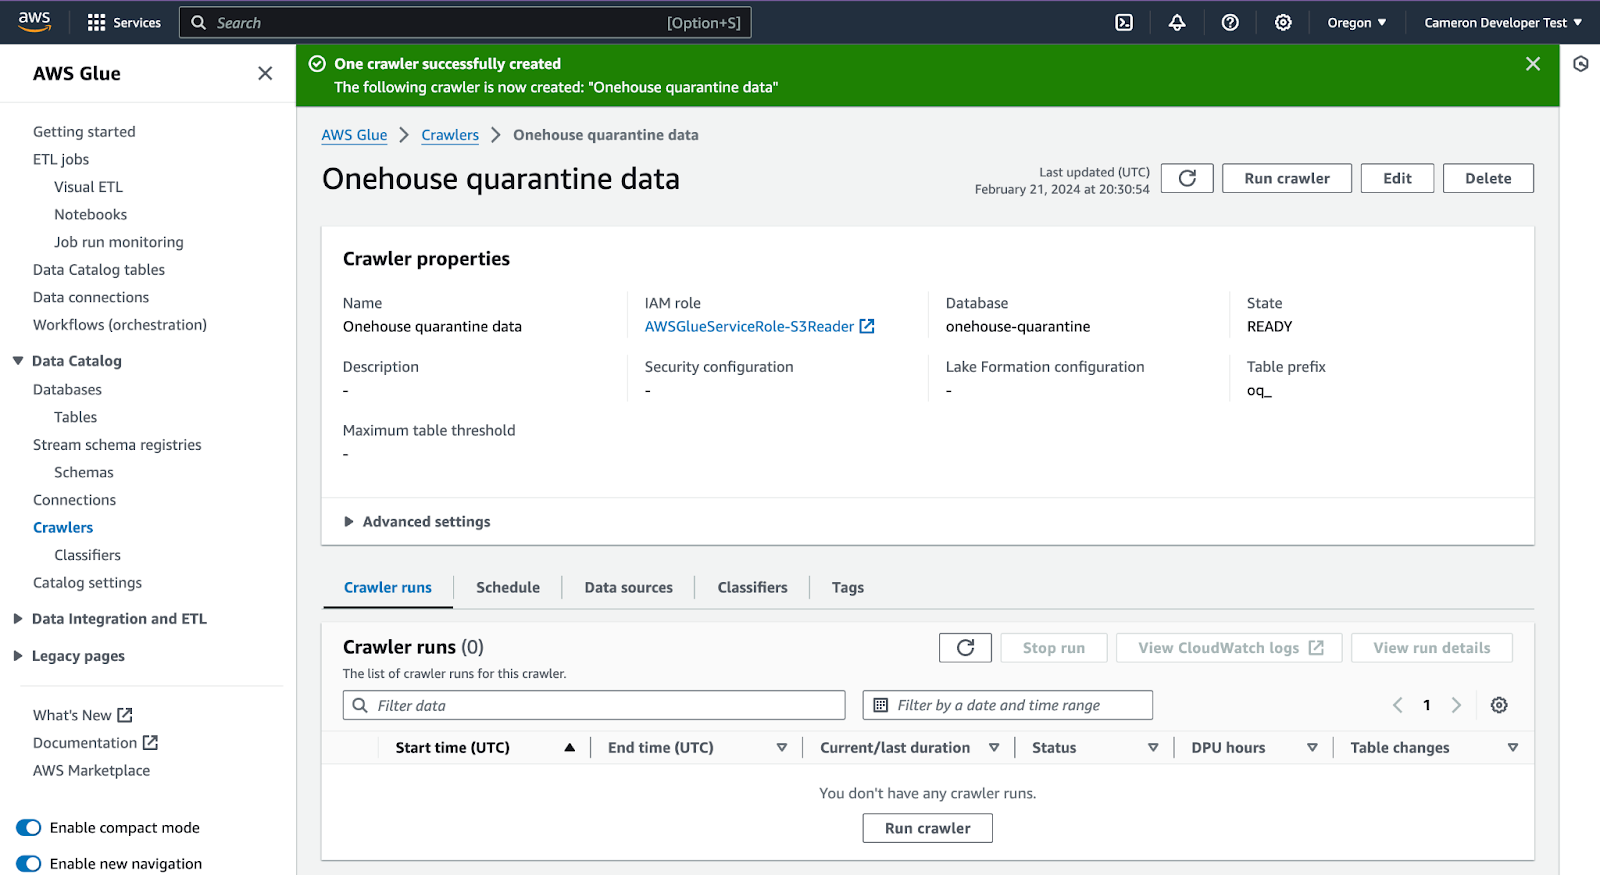Switch to the Classifiers tab
Screen dimensions: 1600x875
point(752,588)
